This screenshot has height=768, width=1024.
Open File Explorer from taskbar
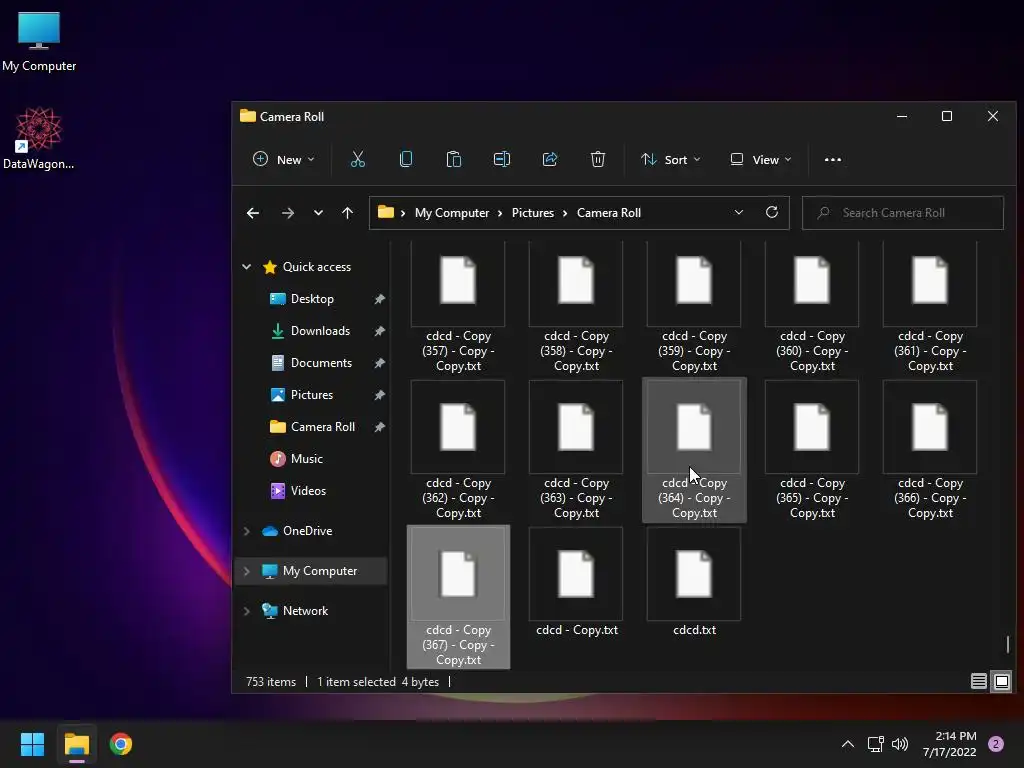point(76,744)
